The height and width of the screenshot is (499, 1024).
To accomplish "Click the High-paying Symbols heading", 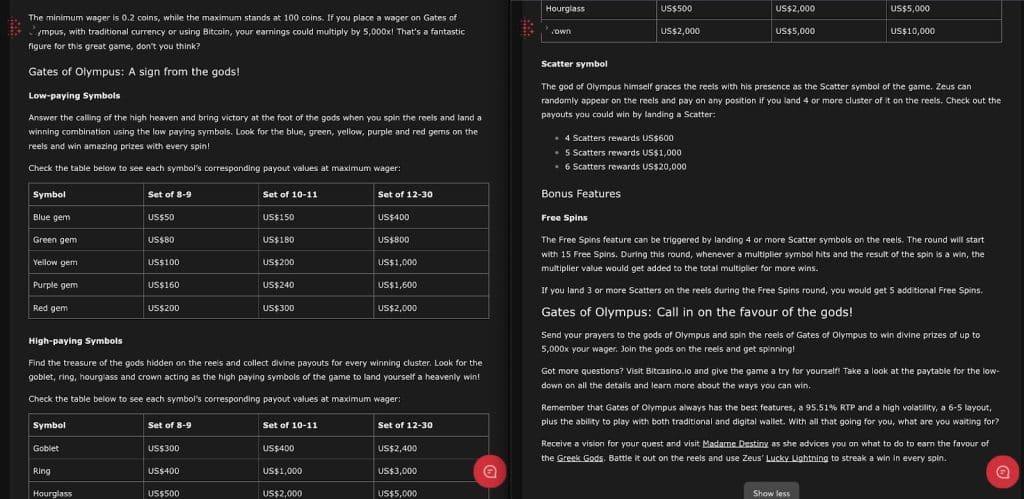I will [76, 341].
